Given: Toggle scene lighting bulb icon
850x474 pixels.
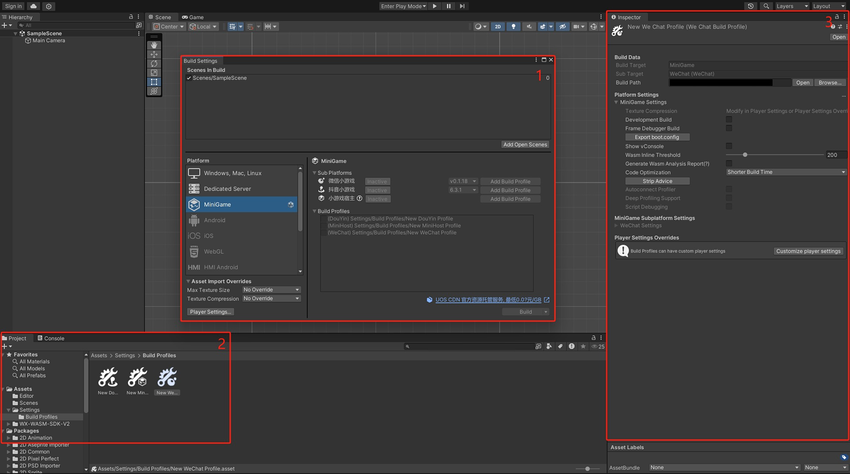Looking at the screenshot, I should pyautogui.click(x=514, y=27).
